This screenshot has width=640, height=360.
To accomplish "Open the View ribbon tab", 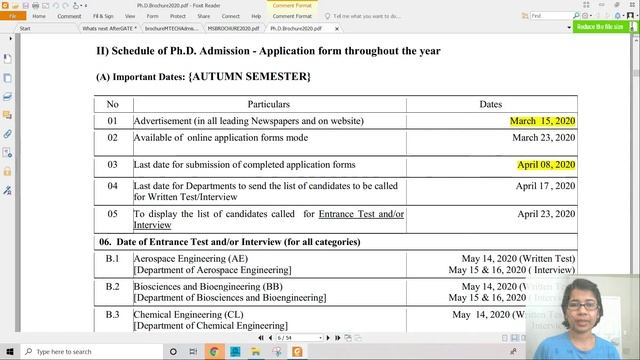I will tap(130, 16).
